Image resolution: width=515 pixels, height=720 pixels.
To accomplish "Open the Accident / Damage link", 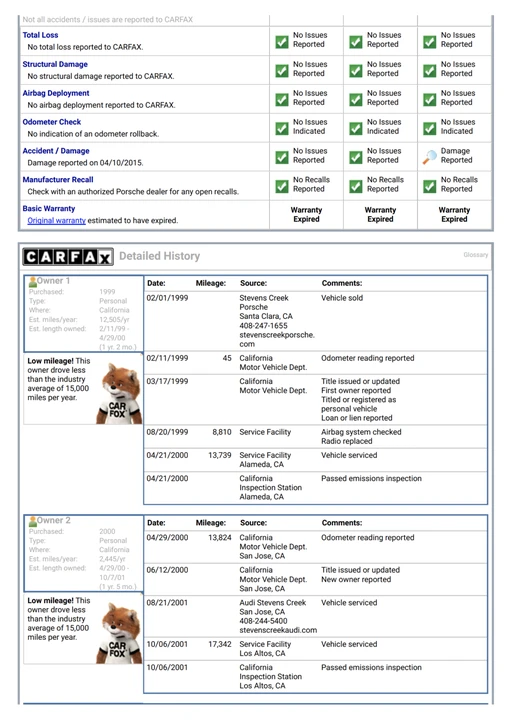I will click(x=56, y=151).
